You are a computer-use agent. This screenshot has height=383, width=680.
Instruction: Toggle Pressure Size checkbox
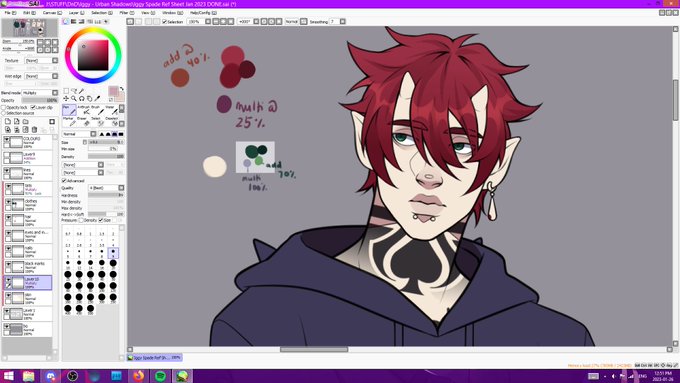101,220
